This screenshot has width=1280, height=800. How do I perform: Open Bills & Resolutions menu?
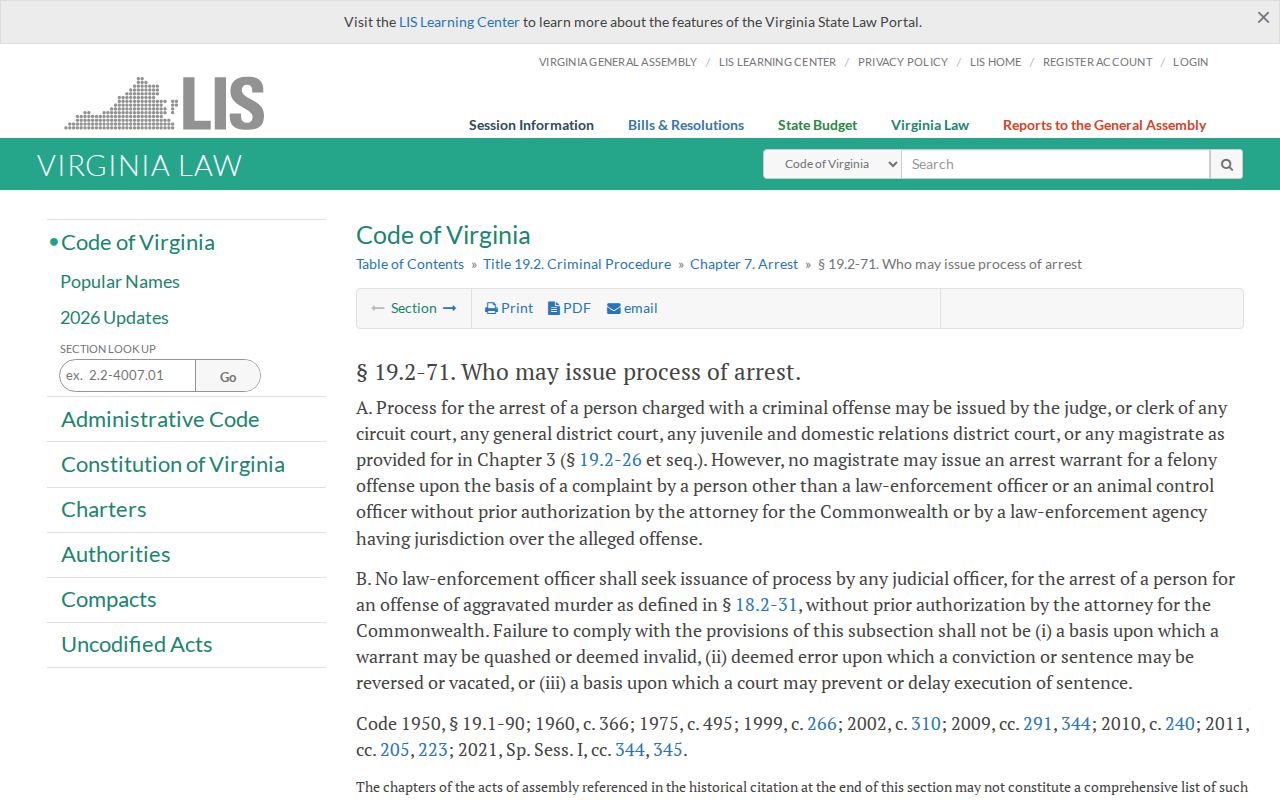(686, 125)
